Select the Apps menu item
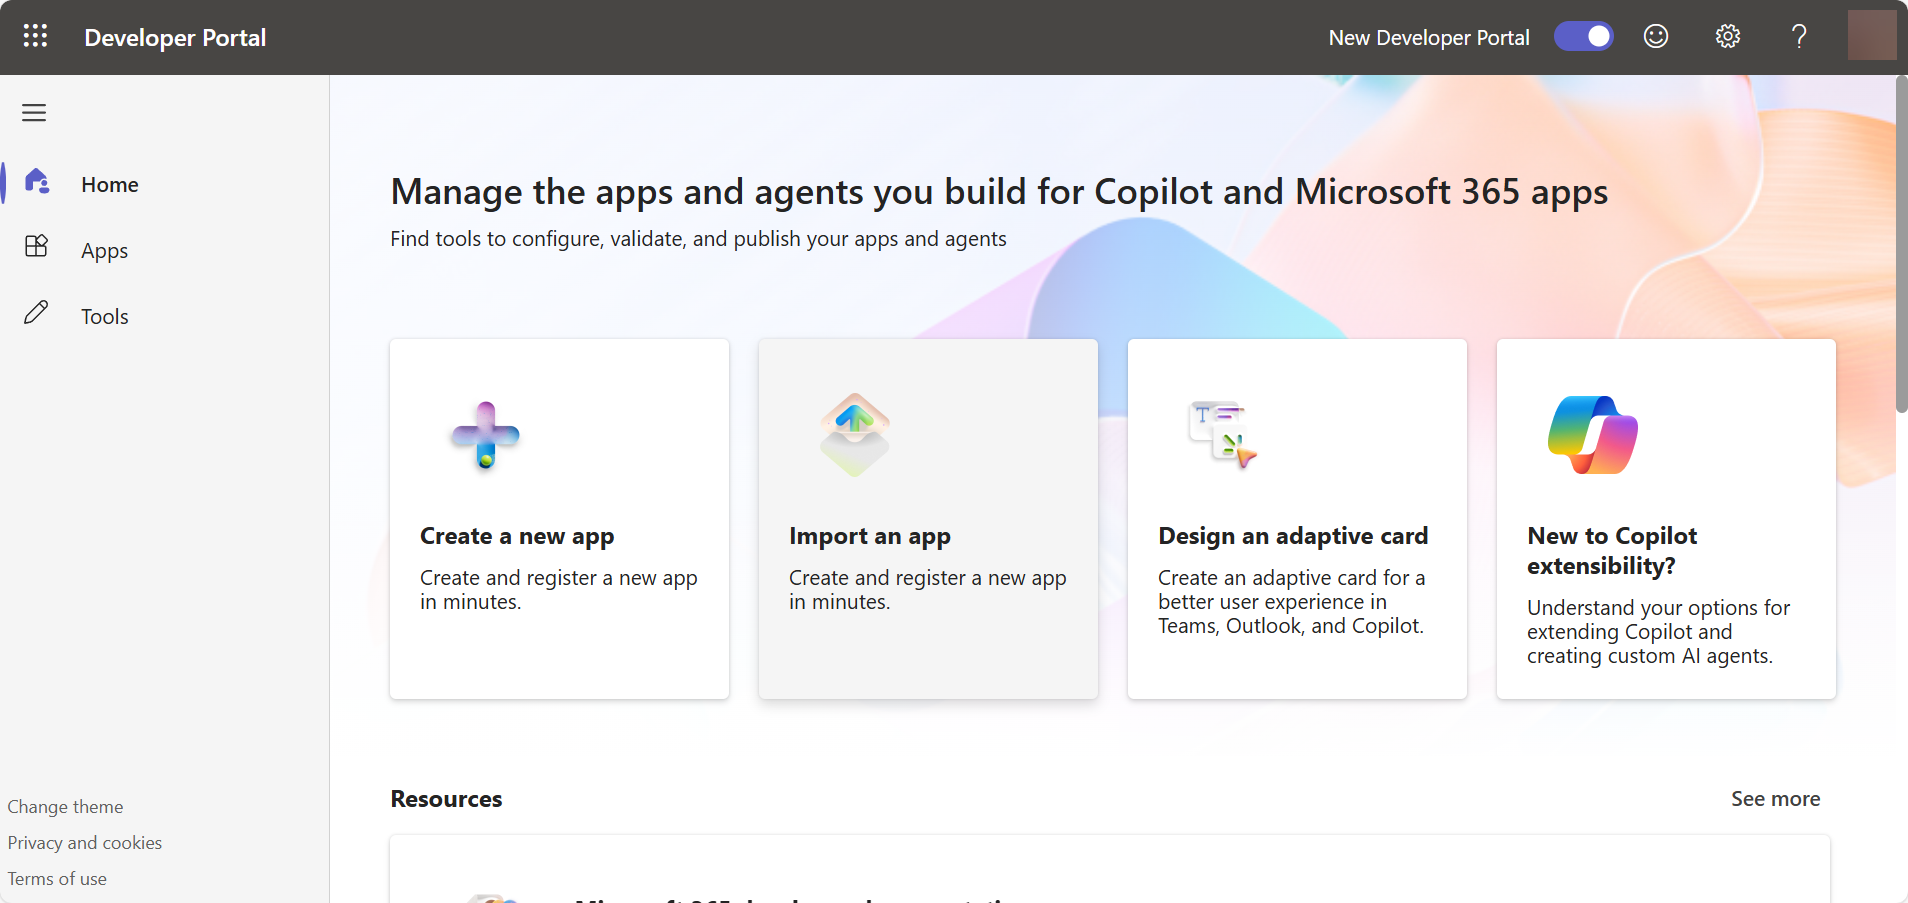 click(105, 251)
